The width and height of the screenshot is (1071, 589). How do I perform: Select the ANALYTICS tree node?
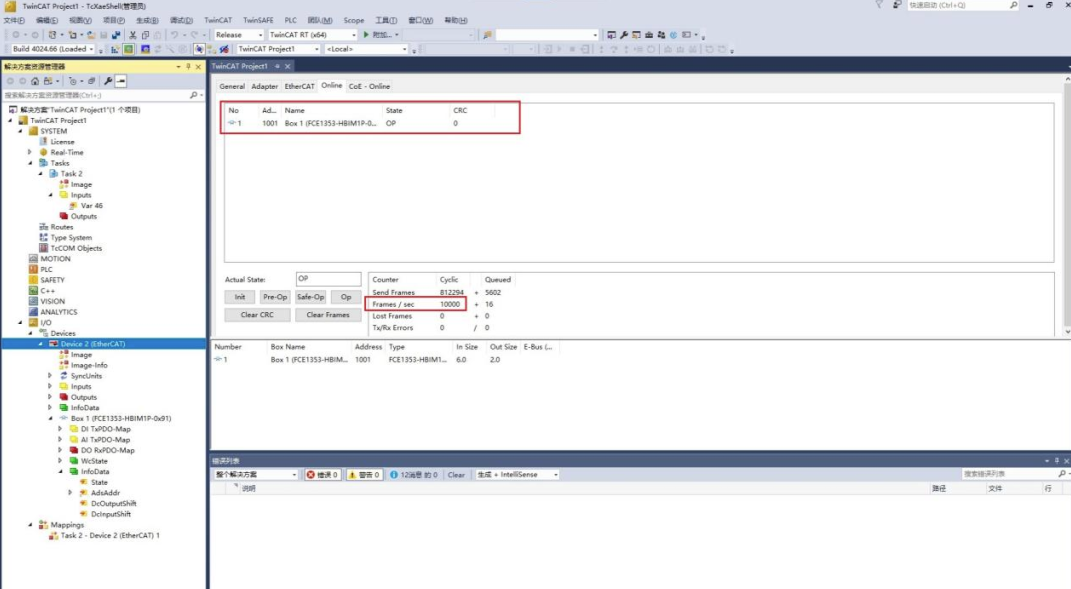58,312
